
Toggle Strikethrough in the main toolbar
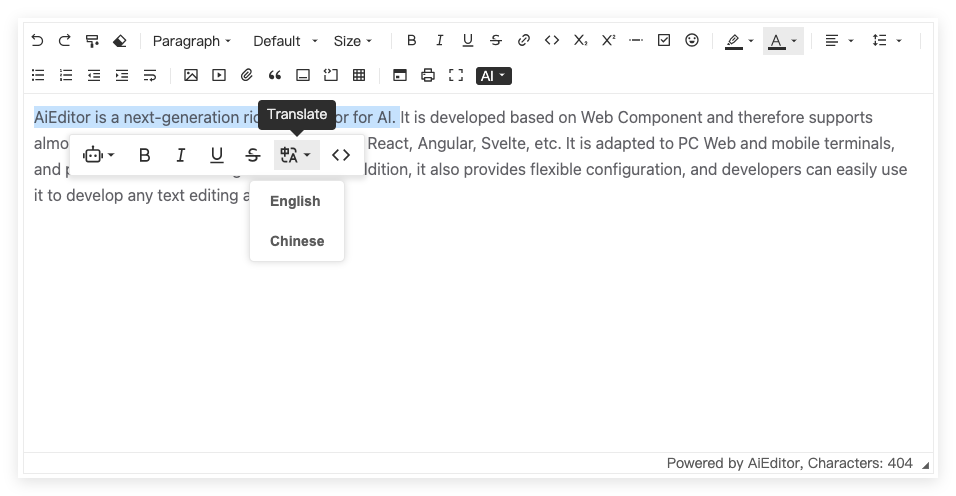tap(496, 41)
